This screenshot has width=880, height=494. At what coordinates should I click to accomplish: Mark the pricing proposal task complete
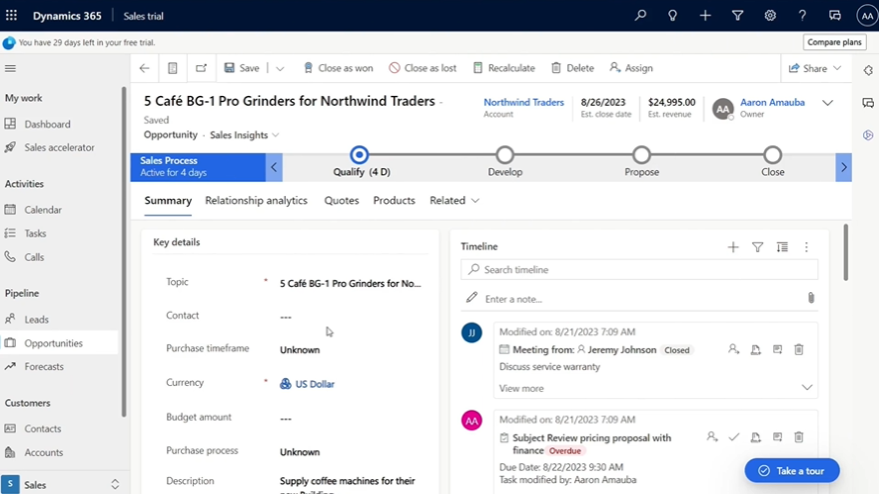tap(733, 437)
